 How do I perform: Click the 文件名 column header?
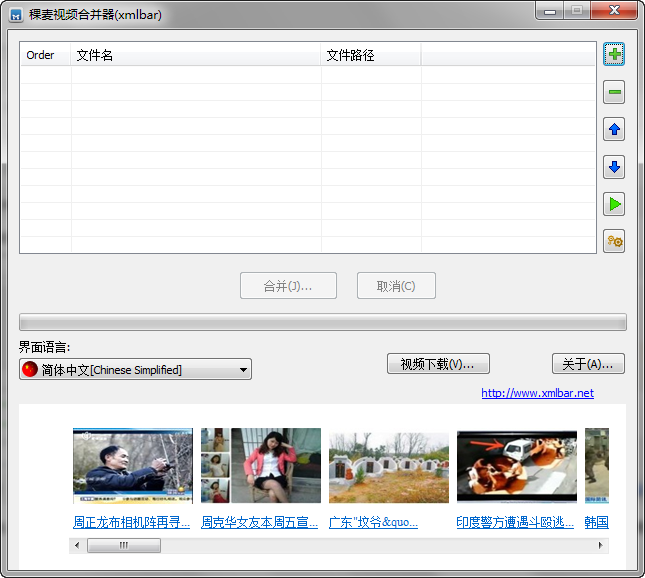(195, 56)
